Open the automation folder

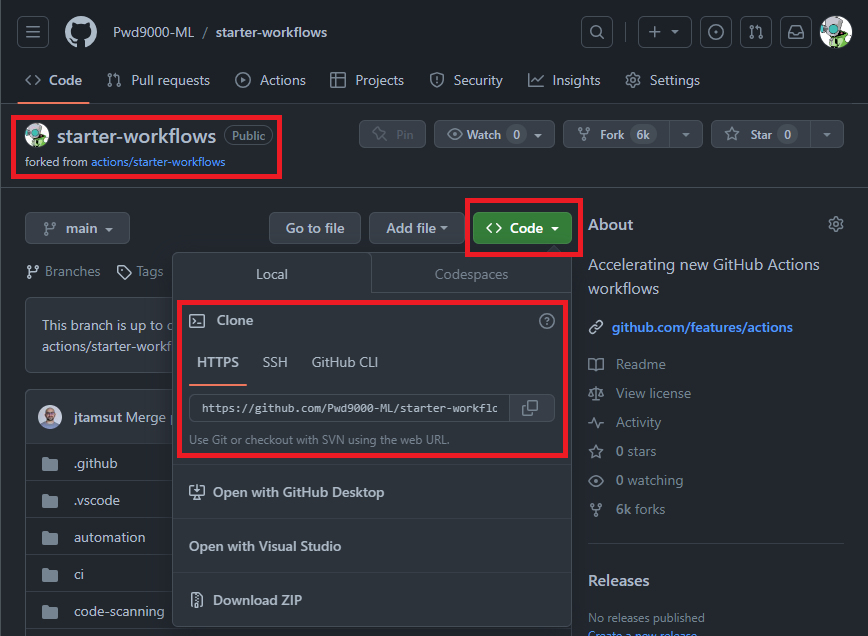pyautogui.click(x=110, y=537)
